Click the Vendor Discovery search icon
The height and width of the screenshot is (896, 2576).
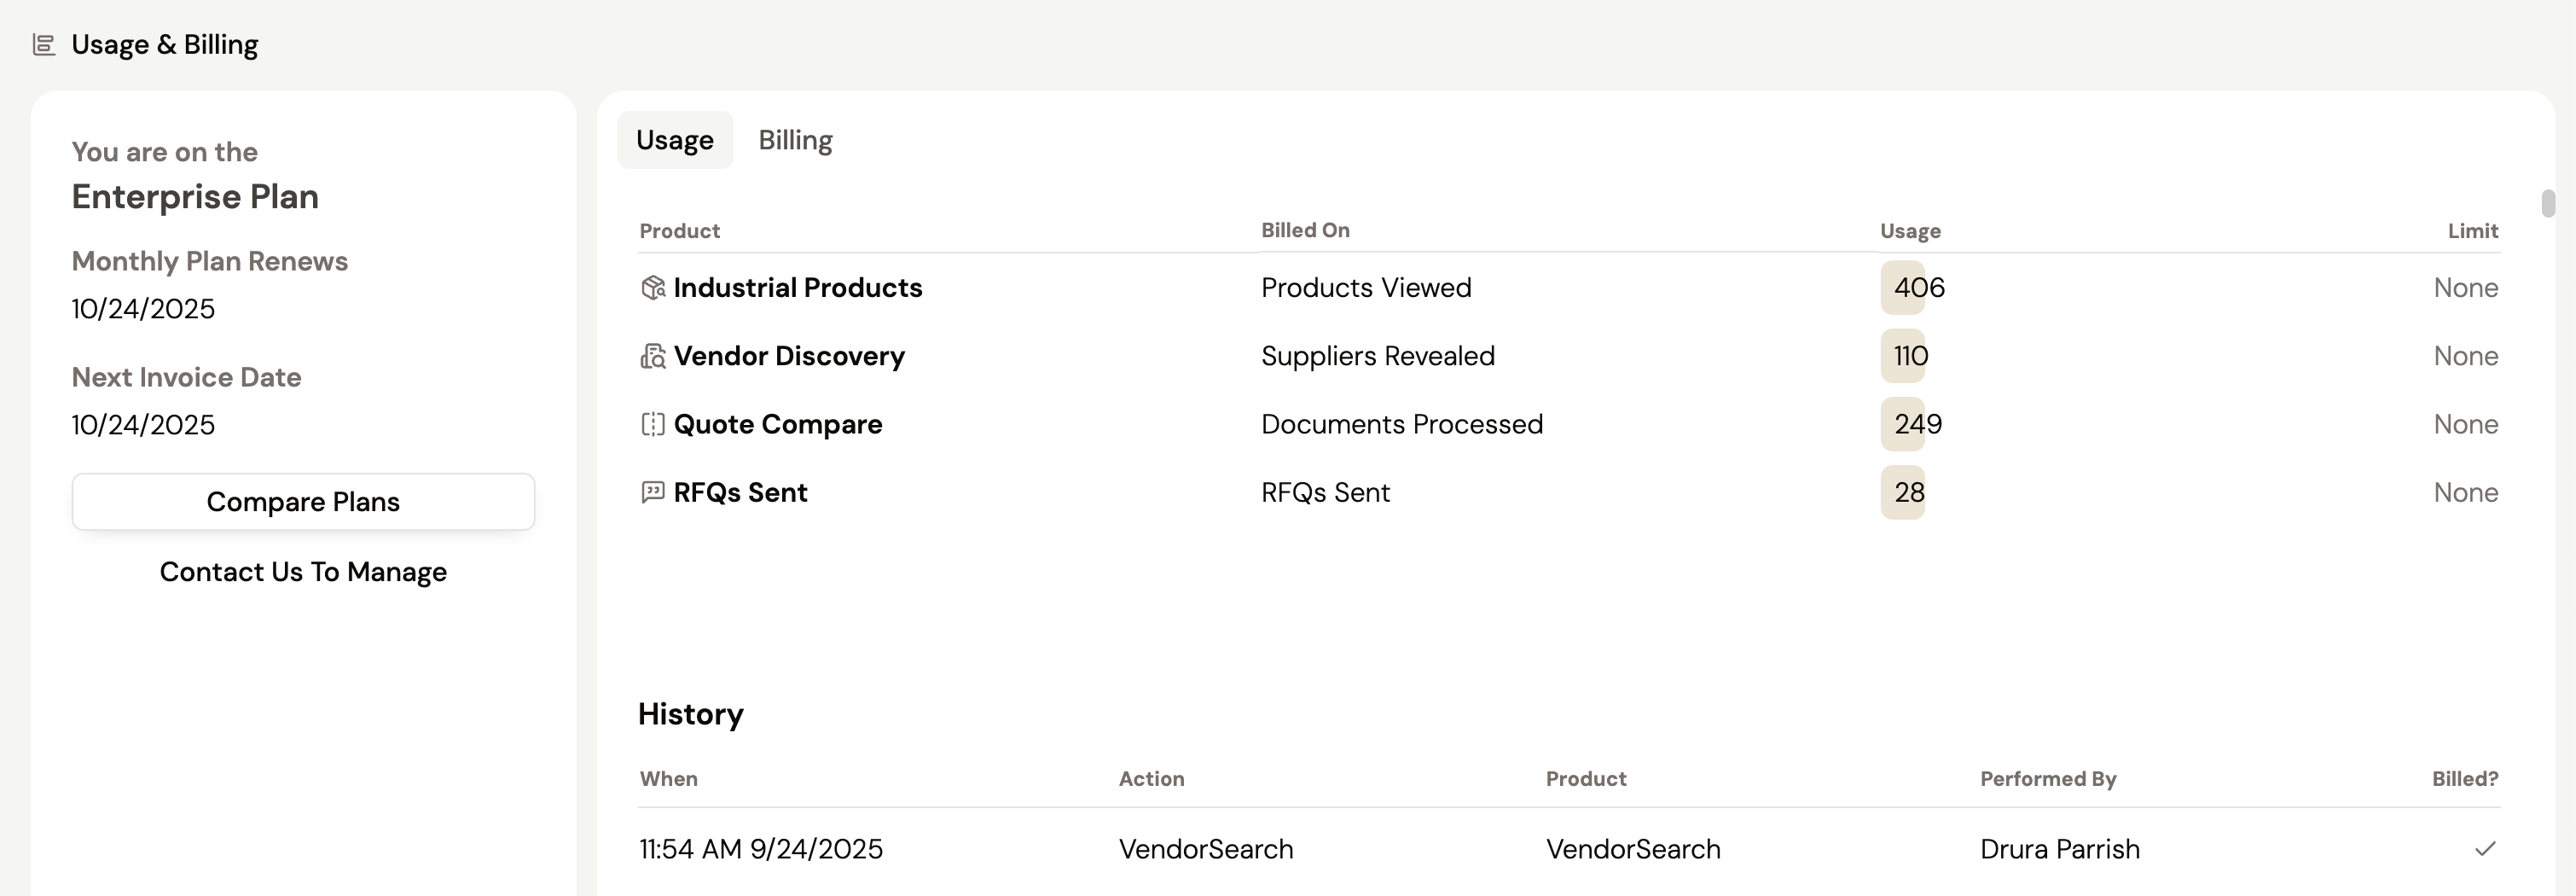click(x=652, y=356)
